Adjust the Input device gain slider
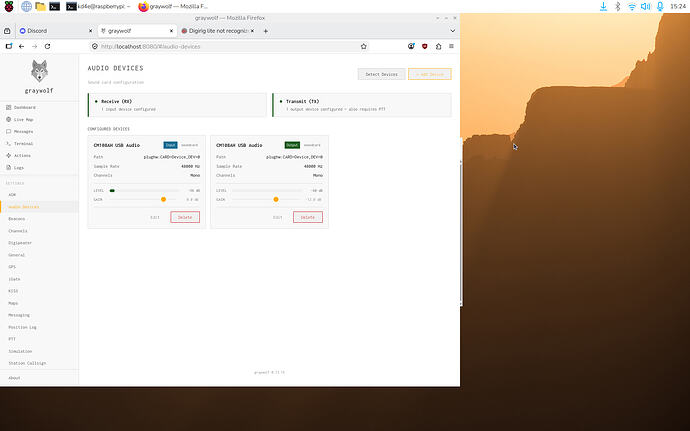The height and width of the screenshot is (431, 690). click(x=164, y=199)
